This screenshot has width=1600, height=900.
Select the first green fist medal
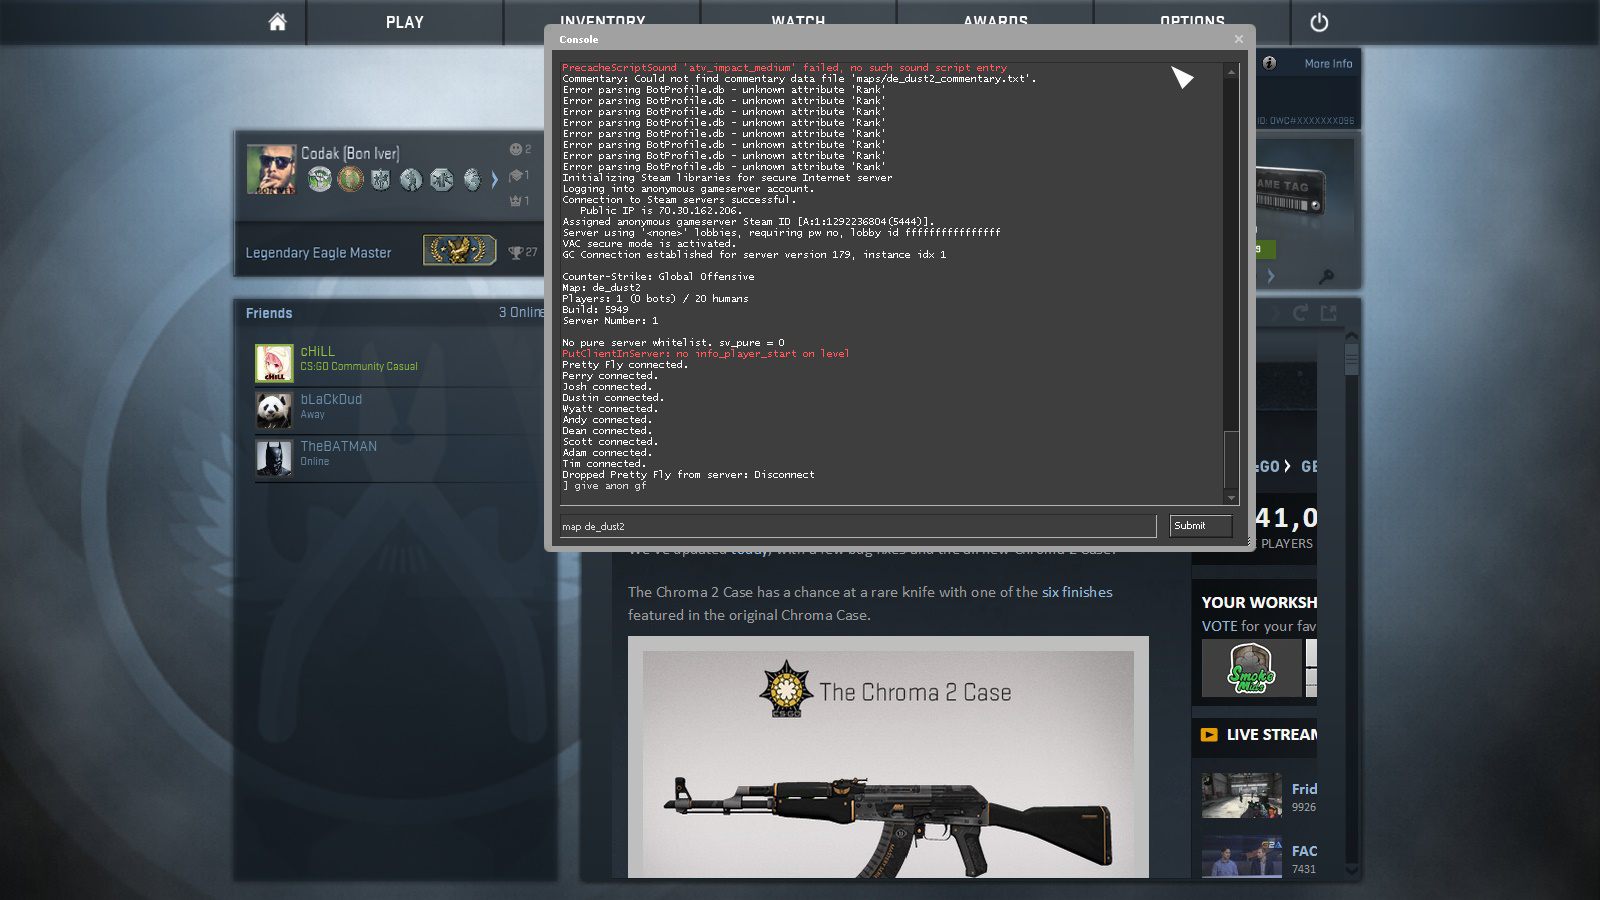coord(319,179)
